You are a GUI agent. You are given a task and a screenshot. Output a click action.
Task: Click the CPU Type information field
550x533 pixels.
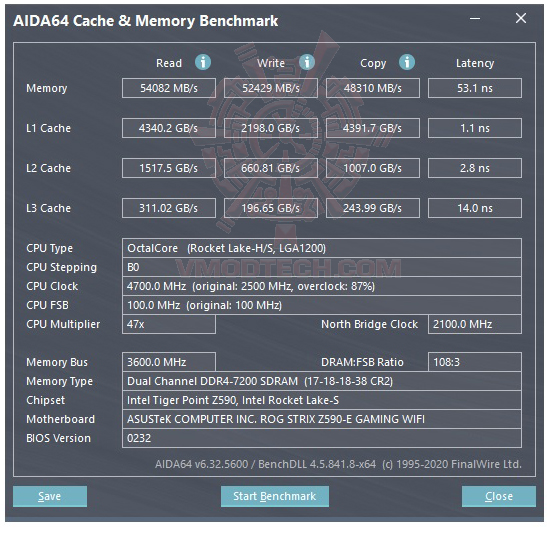[x=322, y=248]
